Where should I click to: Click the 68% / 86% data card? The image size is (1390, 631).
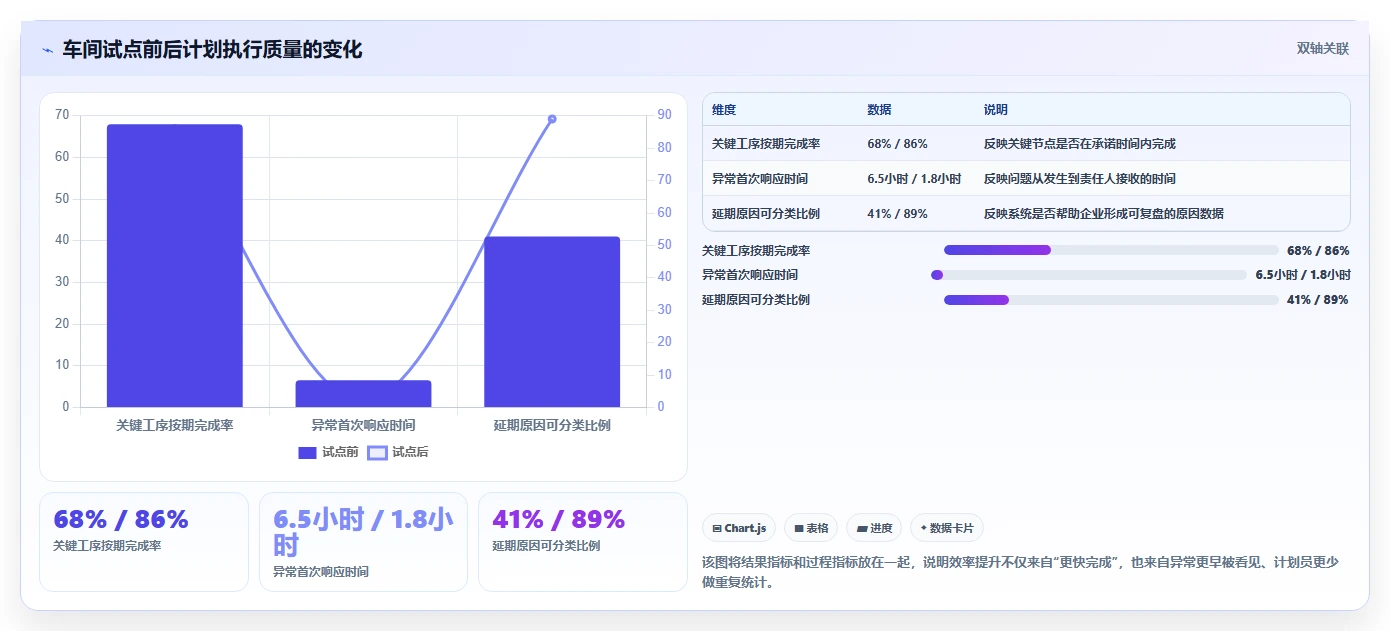click(x=144, y=542)
